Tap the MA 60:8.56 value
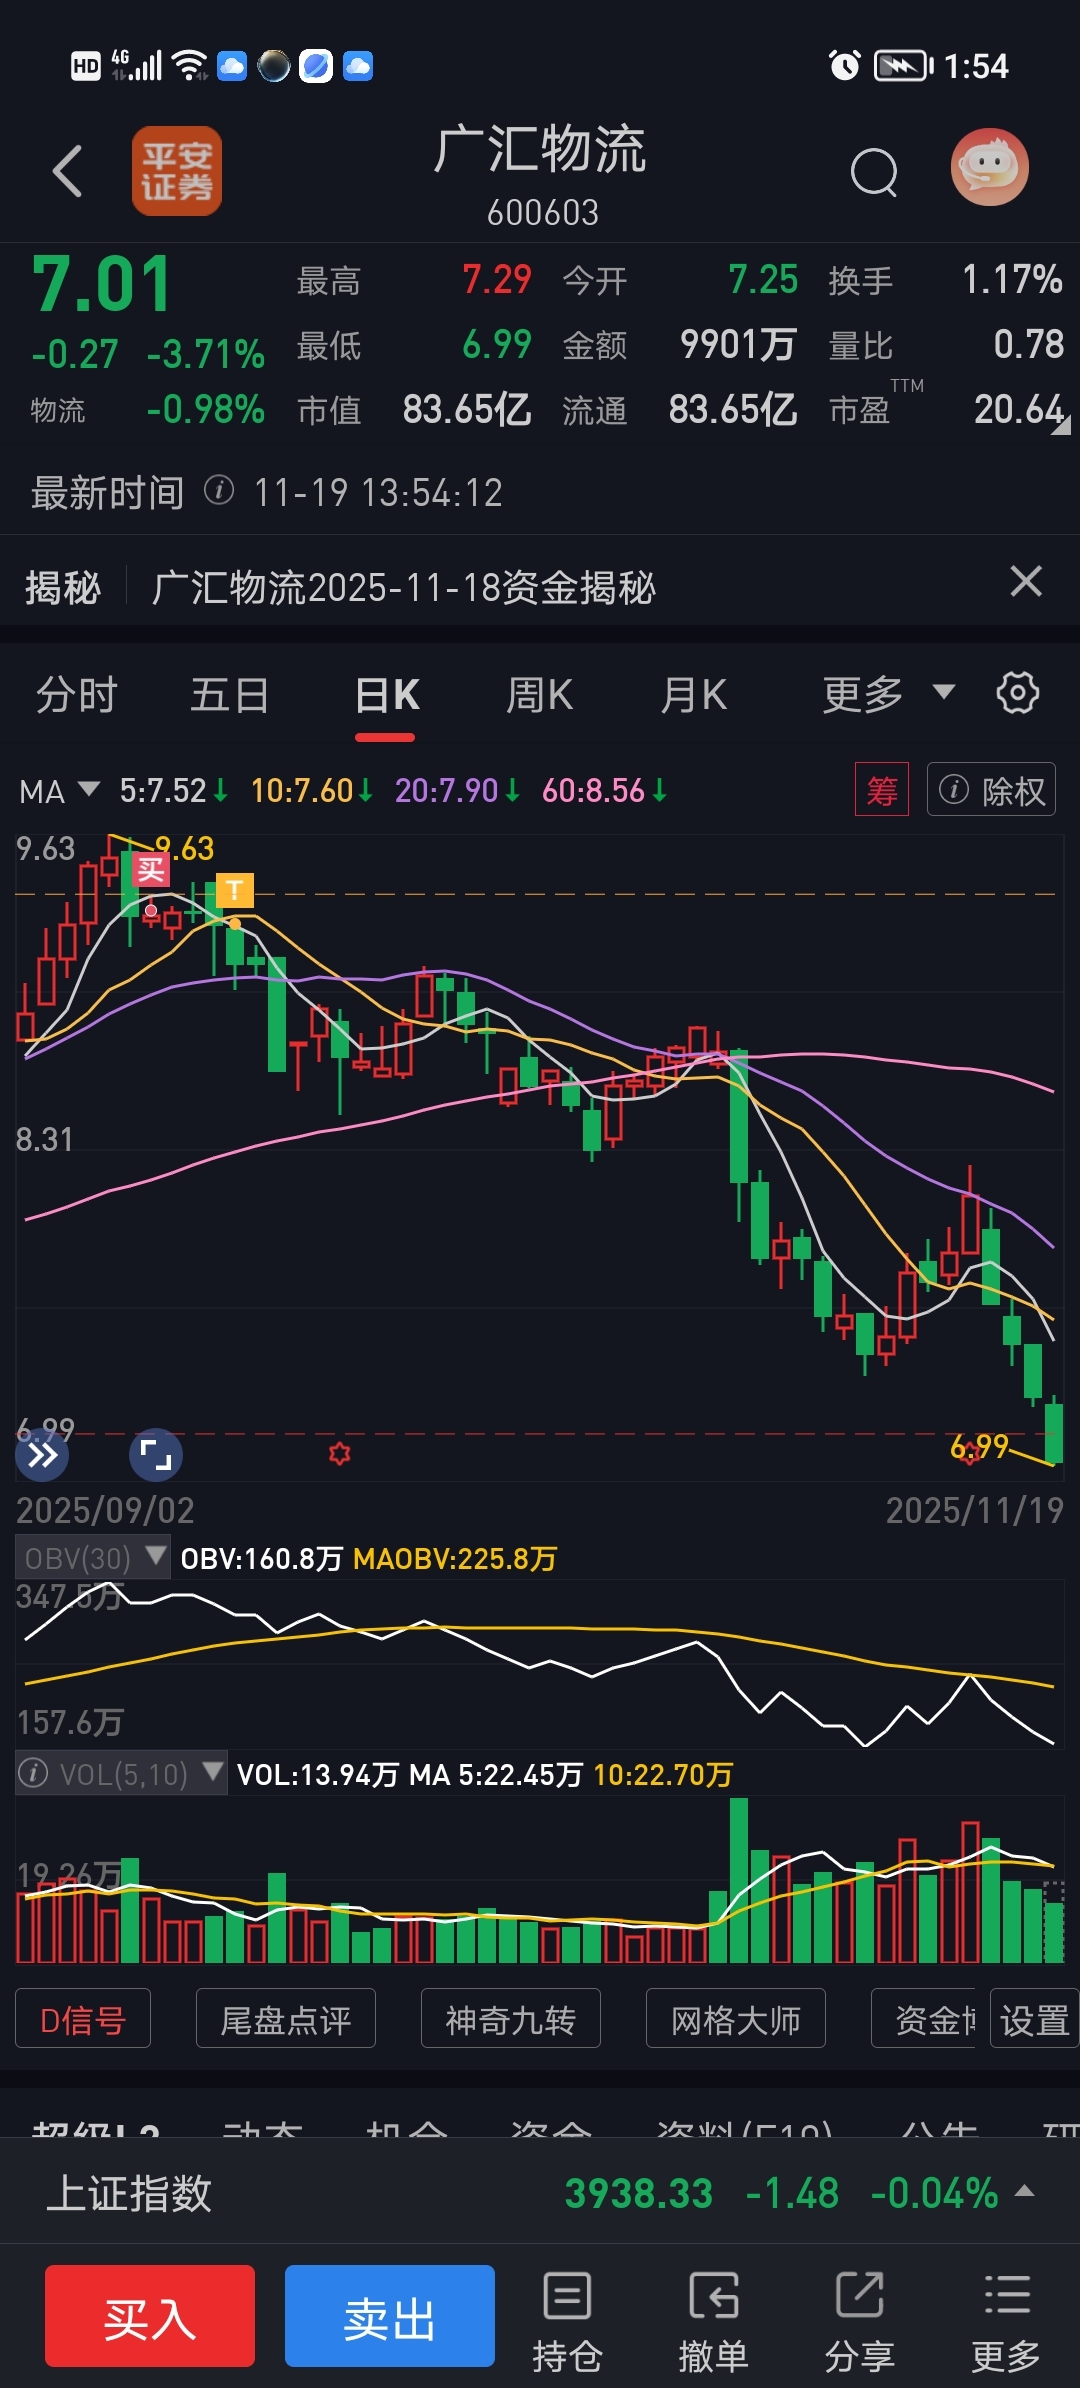The width and height of the screenshot is (1080, 2388). 604,791
